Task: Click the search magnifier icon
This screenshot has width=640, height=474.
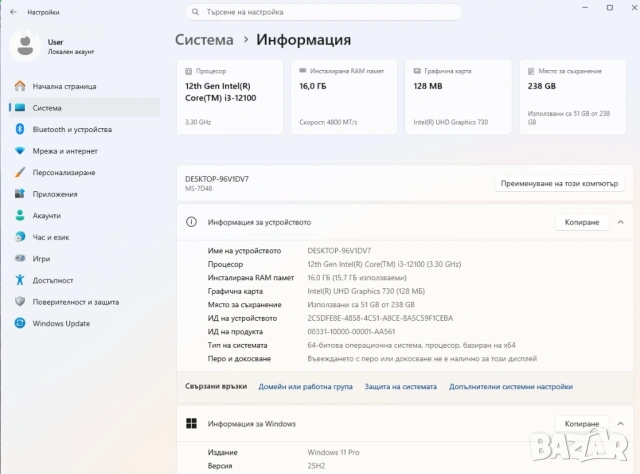Action: (x=196, y=12)
